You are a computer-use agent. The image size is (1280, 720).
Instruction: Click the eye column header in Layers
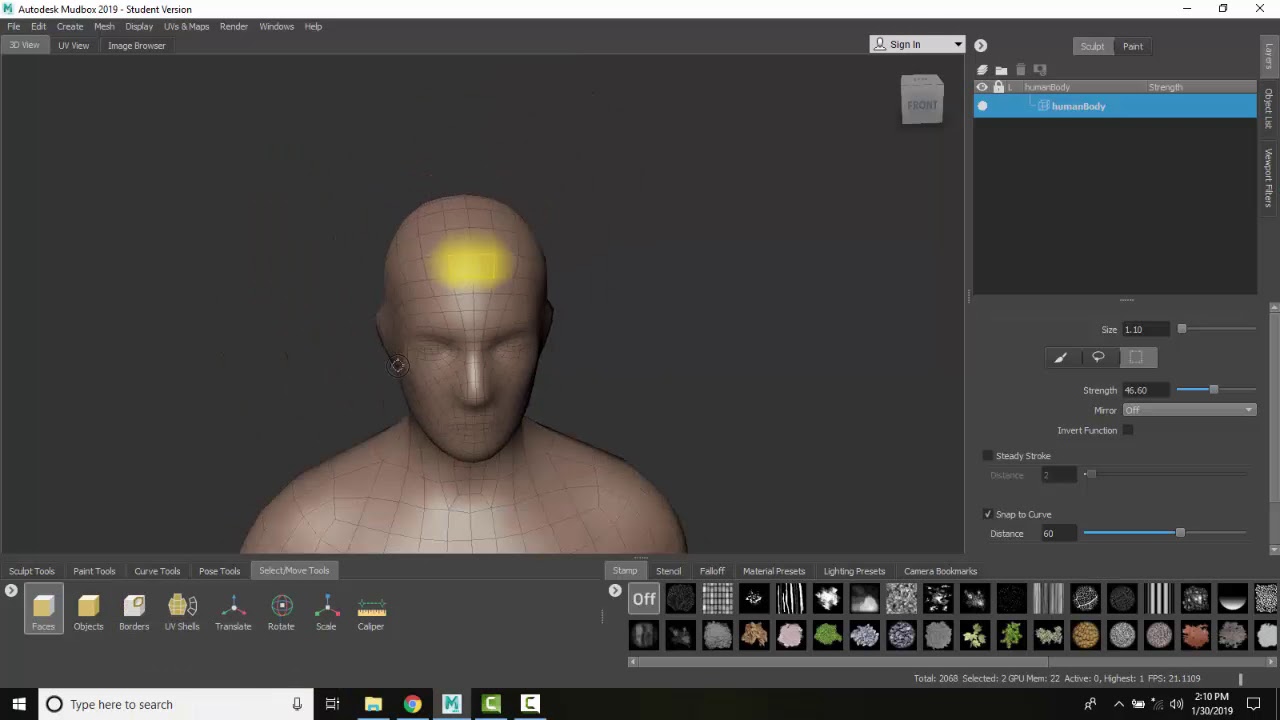pyautogui.click(x=982, y=87)
